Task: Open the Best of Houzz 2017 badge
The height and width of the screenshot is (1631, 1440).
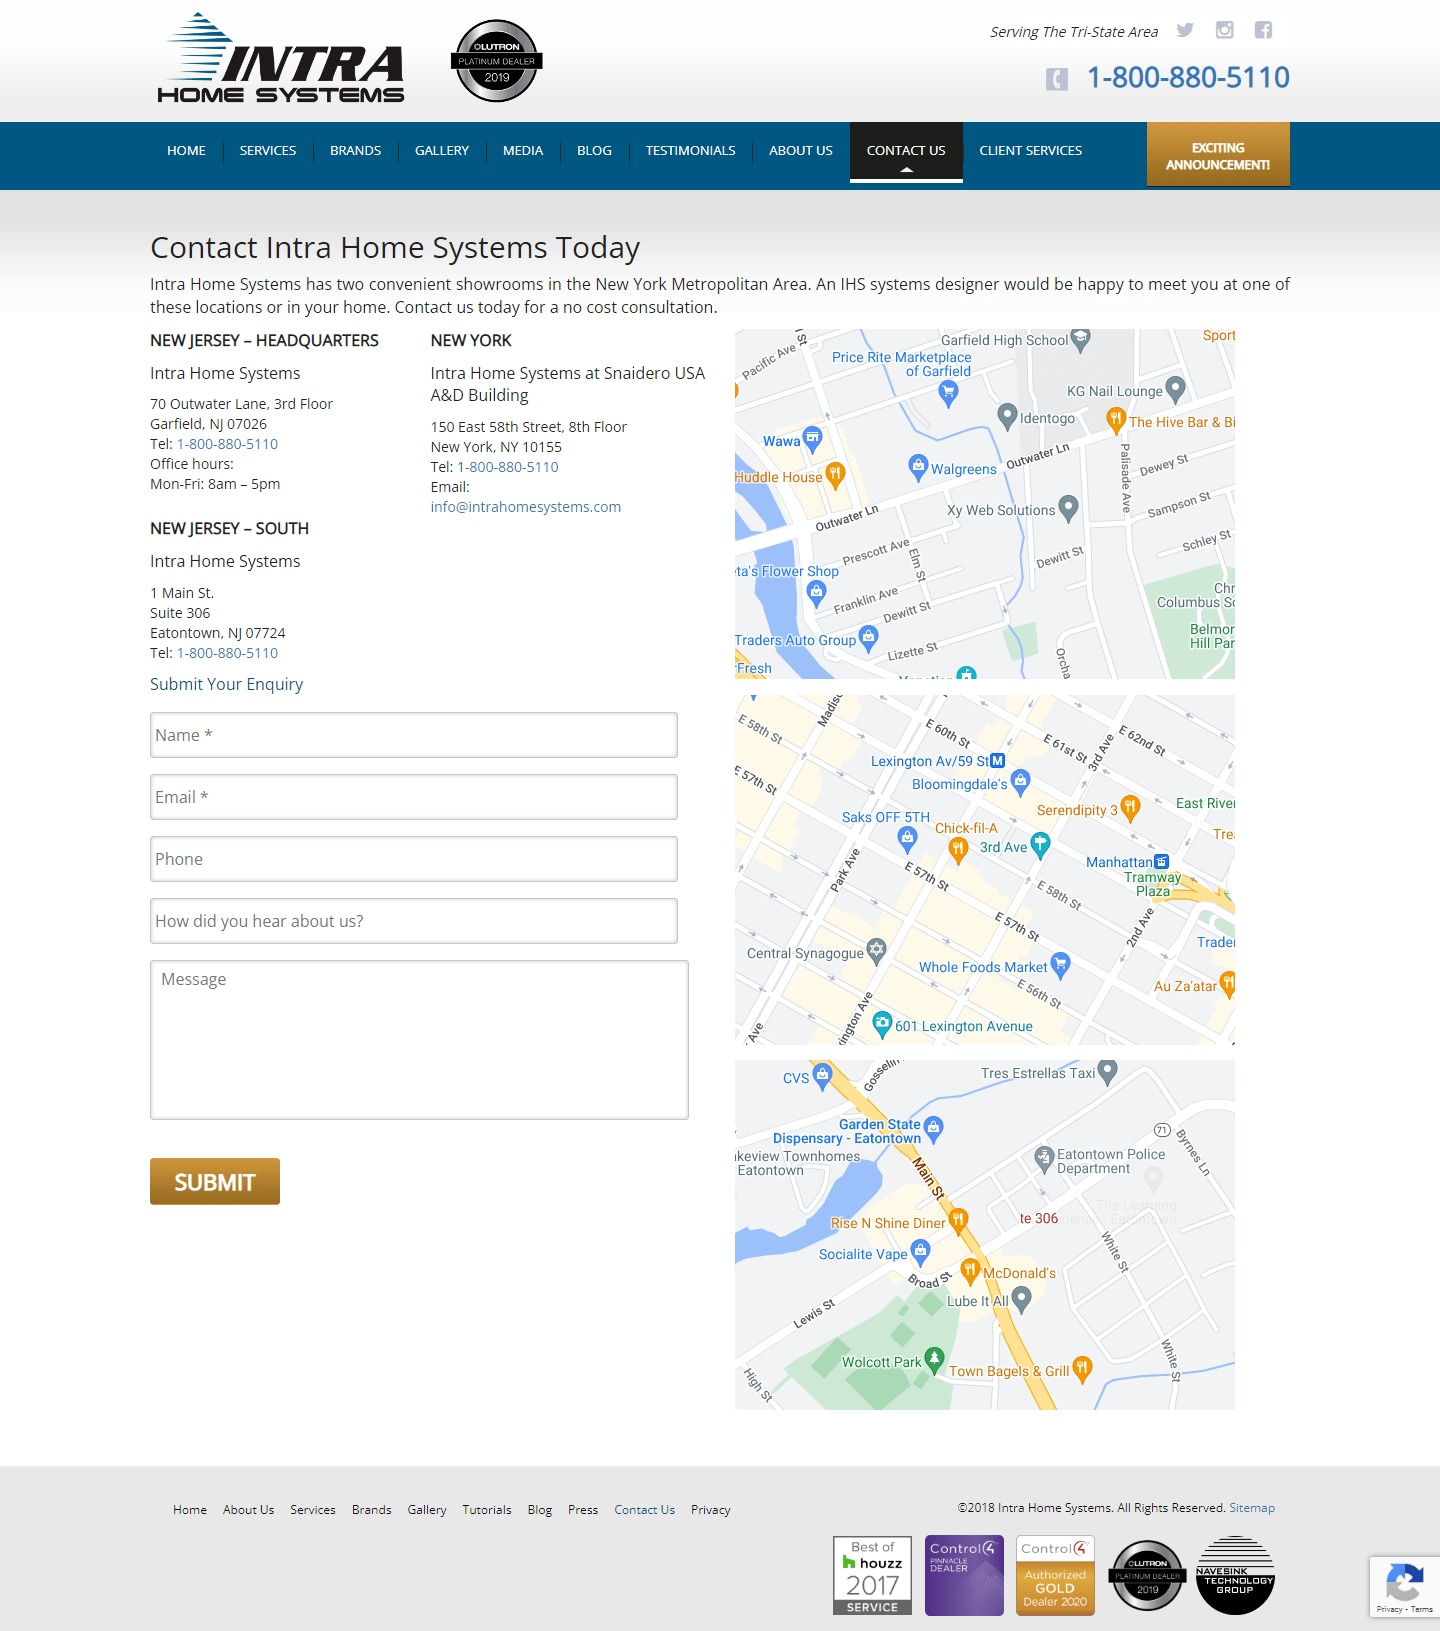Action: click(x=872, y=1575)
